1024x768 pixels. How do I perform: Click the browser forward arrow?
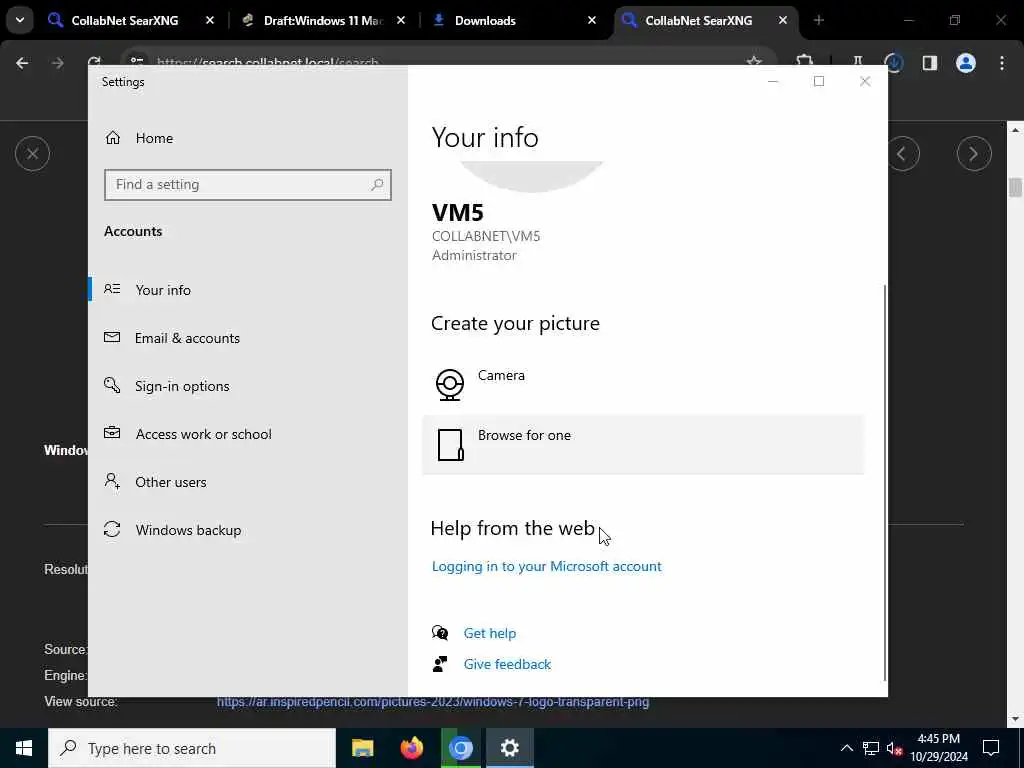point(57,63)
